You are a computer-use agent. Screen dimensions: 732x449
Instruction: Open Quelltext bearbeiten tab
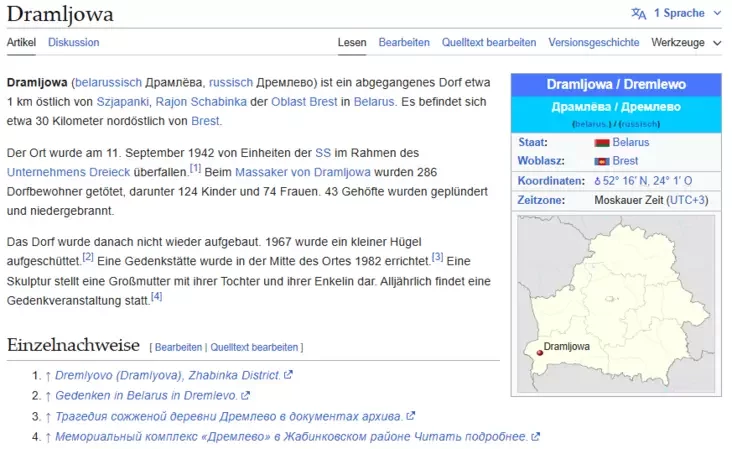pos(489,42)
